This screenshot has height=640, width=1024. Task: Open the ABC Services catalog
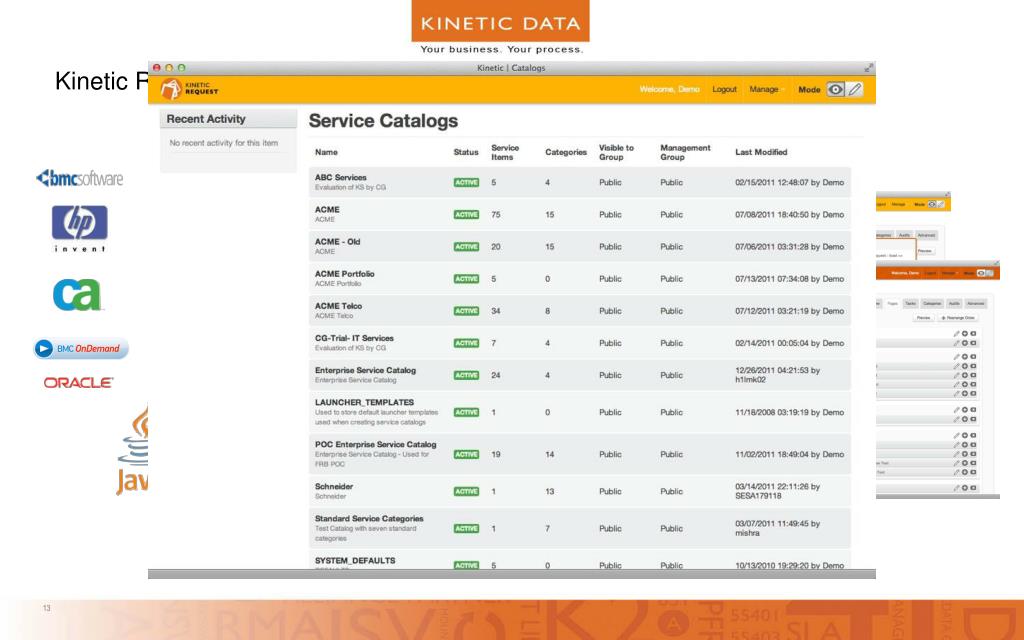[x=340, y=178]
